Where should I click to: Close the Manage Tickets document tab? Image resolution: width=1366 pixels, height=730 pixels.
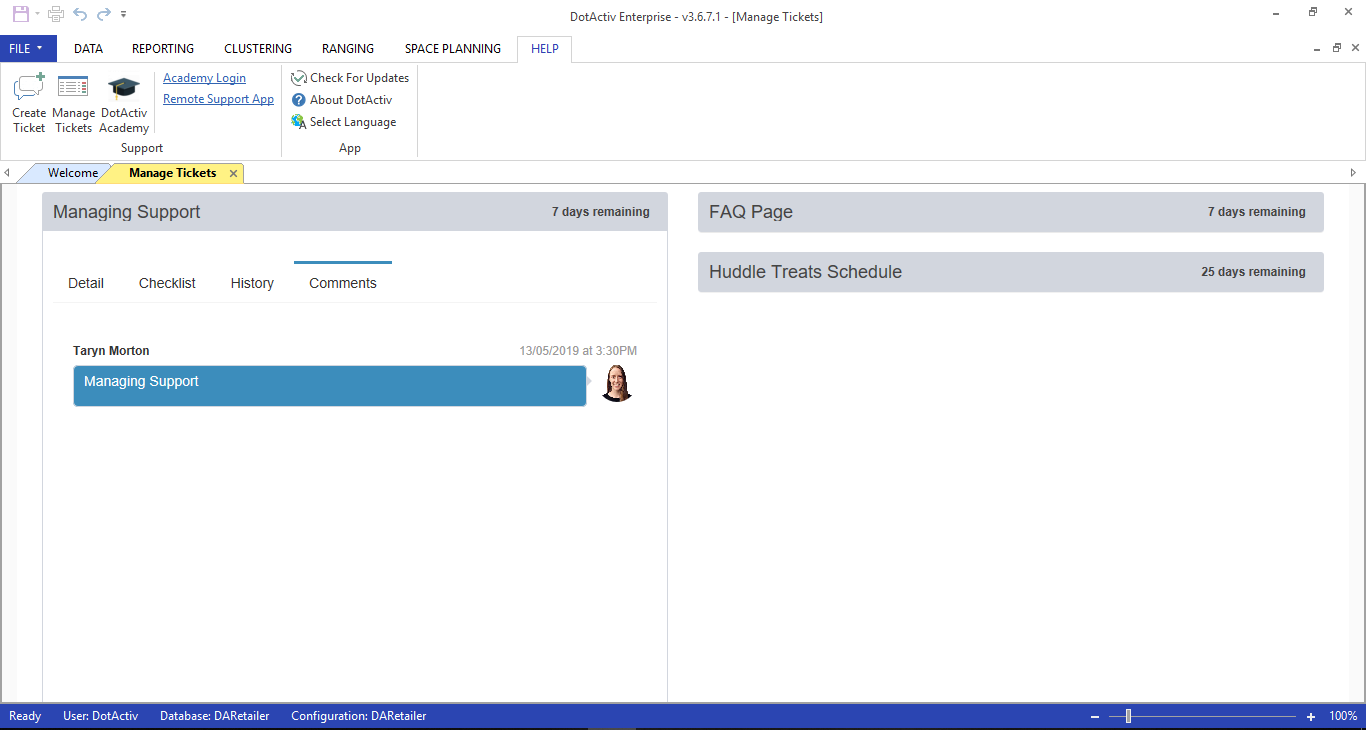[233, 174]
